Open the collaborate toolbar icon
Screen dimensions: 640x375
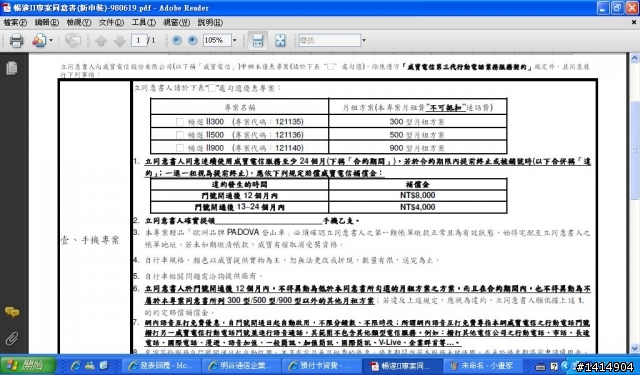(x=39, y=40)
